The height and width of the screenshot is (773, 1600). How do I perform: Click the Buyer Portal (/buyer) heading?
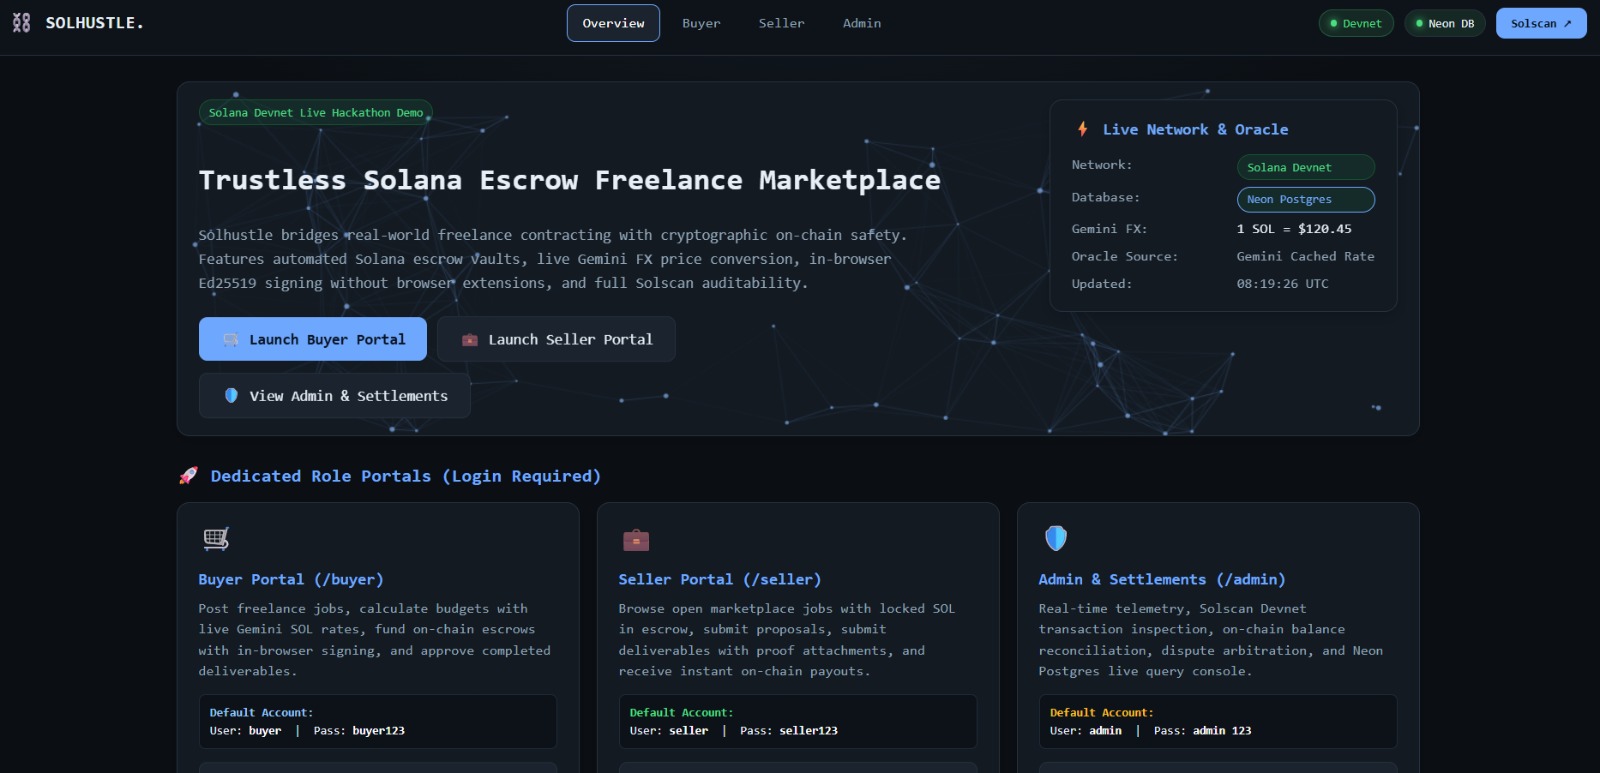point(291,580)
